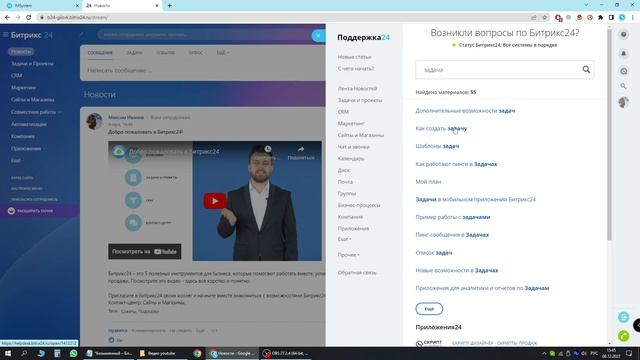Expand the 'Ещё' dropdown in the post composer tabs
The width and height of the screenshot is (640, 360).
click(x=222, y=53)
